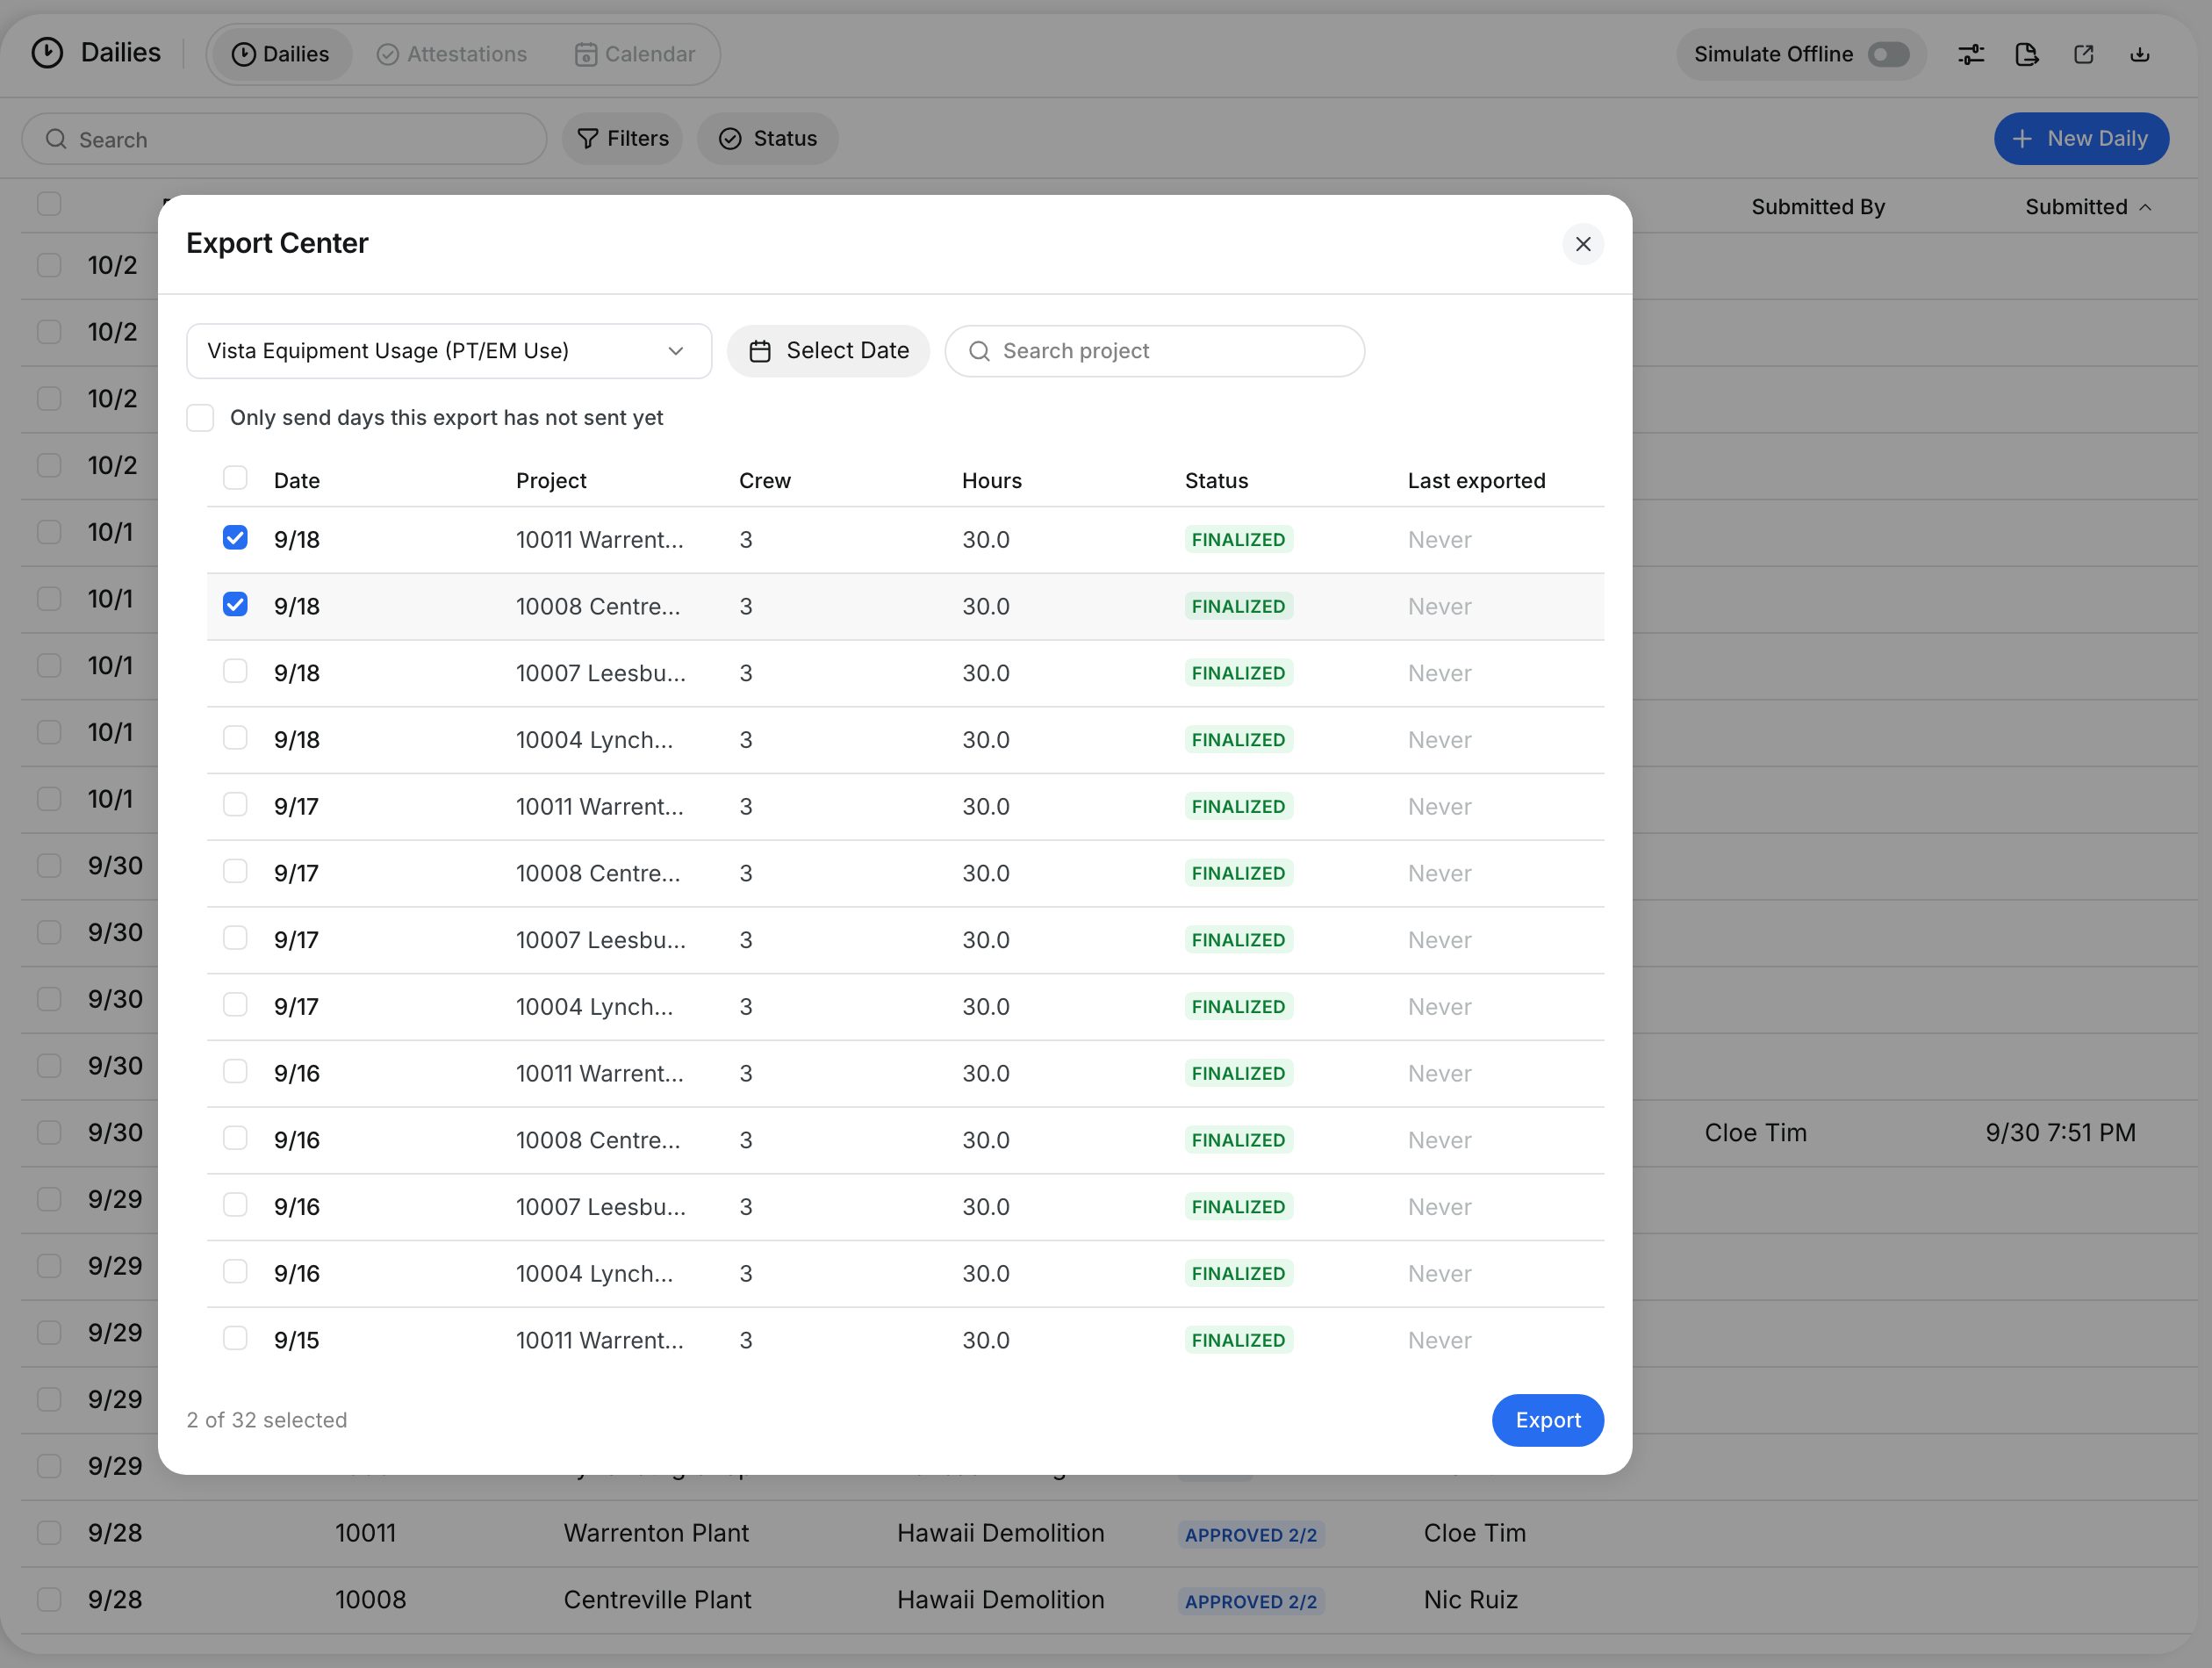Enable 'Only send days this export has not sent yet'
Image resolution: width=2212 pixels, height=1668 pixels.
200,418
